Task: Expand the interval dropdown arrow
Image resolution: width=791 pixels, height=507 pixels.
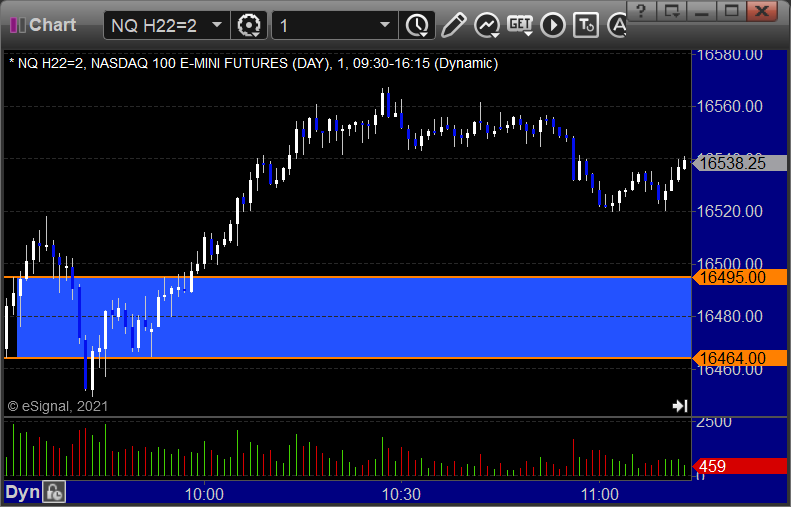Action: click(385, 25)
